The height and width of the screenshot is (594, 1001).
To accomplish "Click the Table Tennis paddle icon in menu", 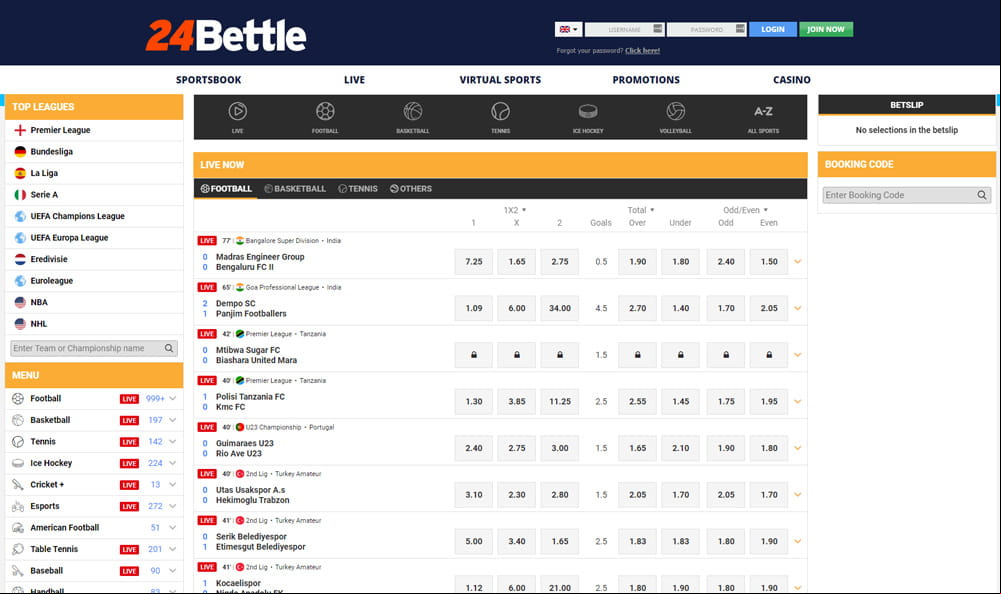I will (18, 549).
